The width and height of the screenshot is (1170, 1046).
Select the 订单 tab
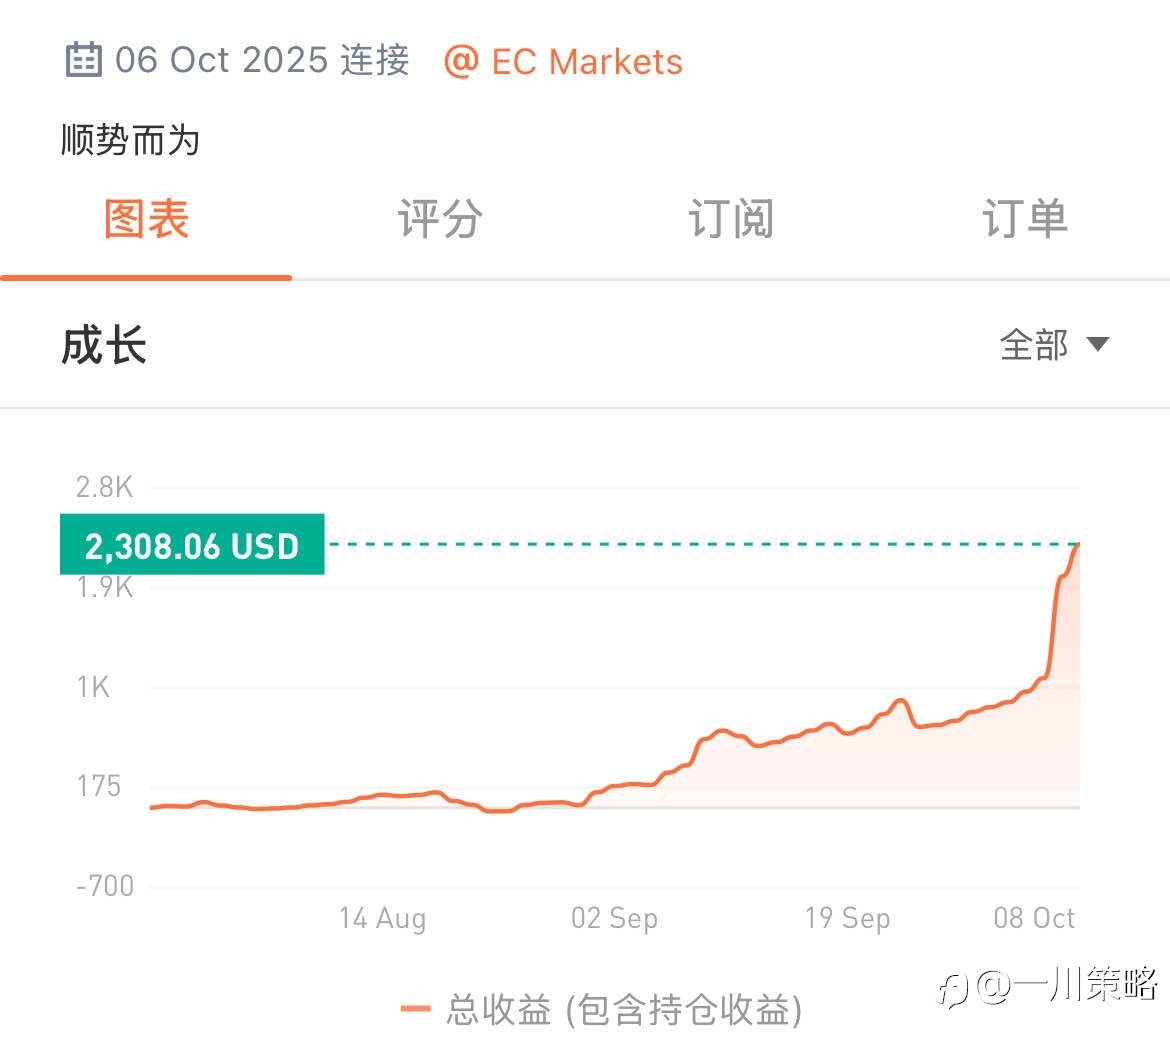[1024, 219]
